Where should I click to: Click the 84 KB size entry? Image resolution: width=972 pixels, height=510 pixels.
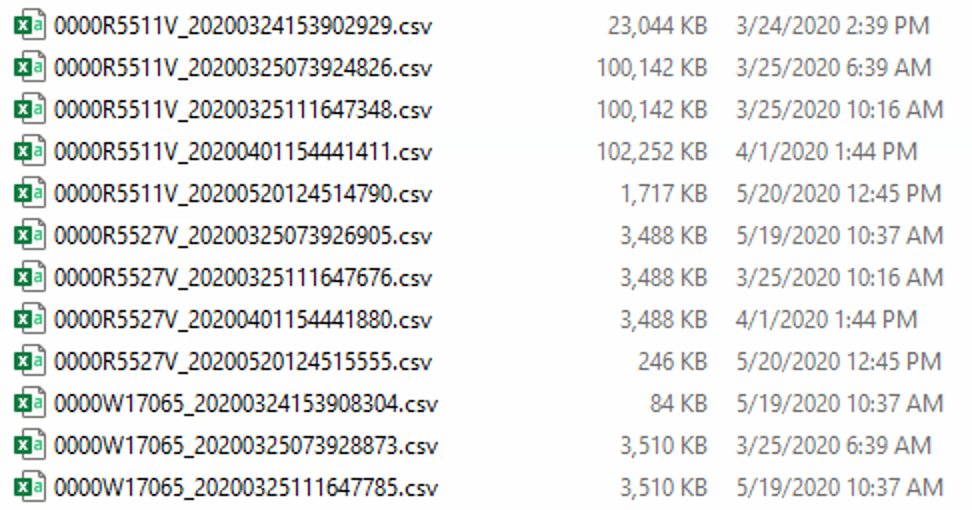[x=678, y=403]
